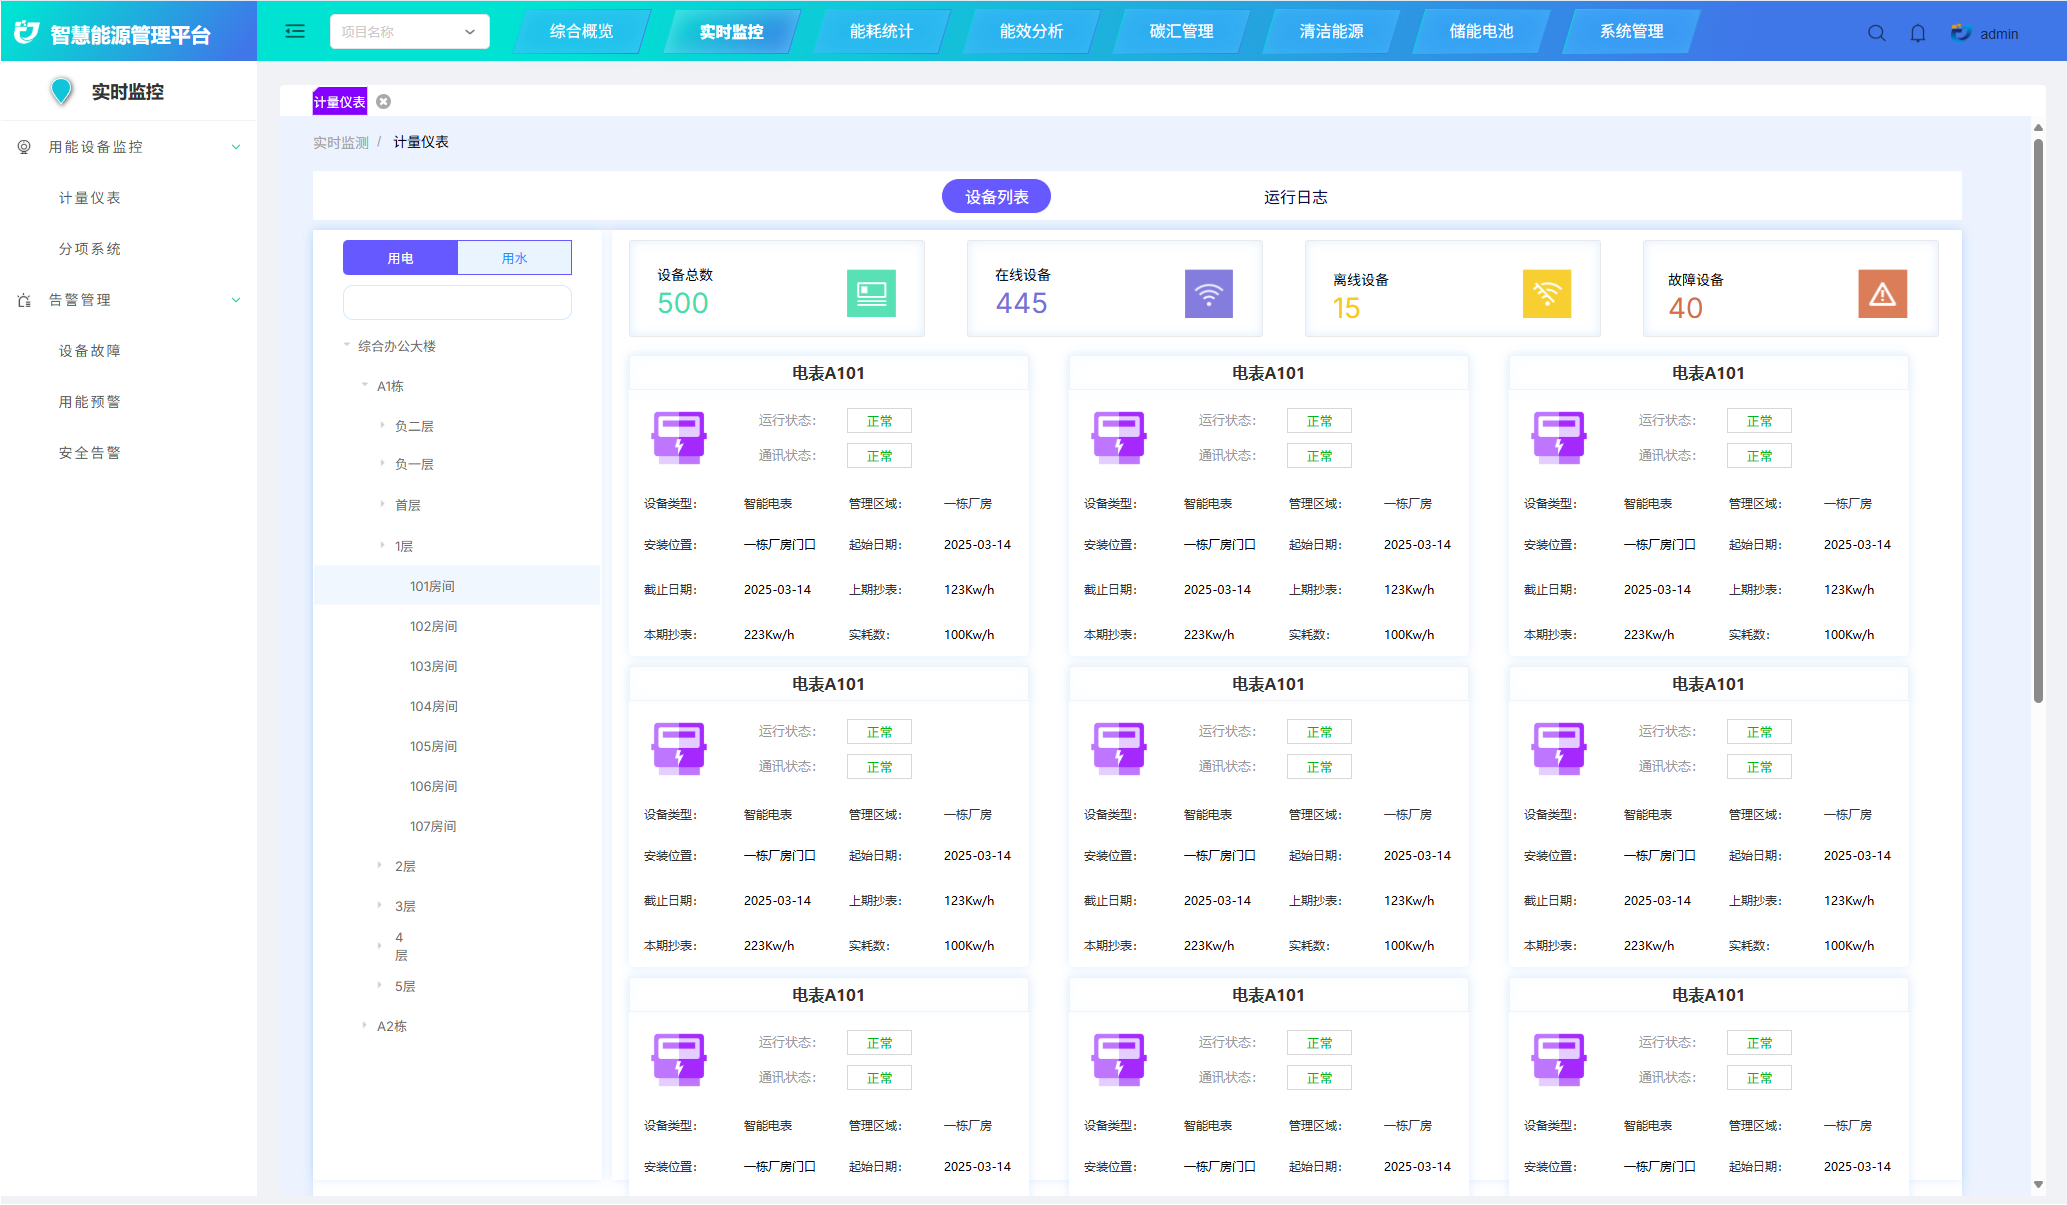Screen dimensions: 2067x1205
Task: Click the 告警管理 sidebar icon
Action: click(x=24, y=300)
